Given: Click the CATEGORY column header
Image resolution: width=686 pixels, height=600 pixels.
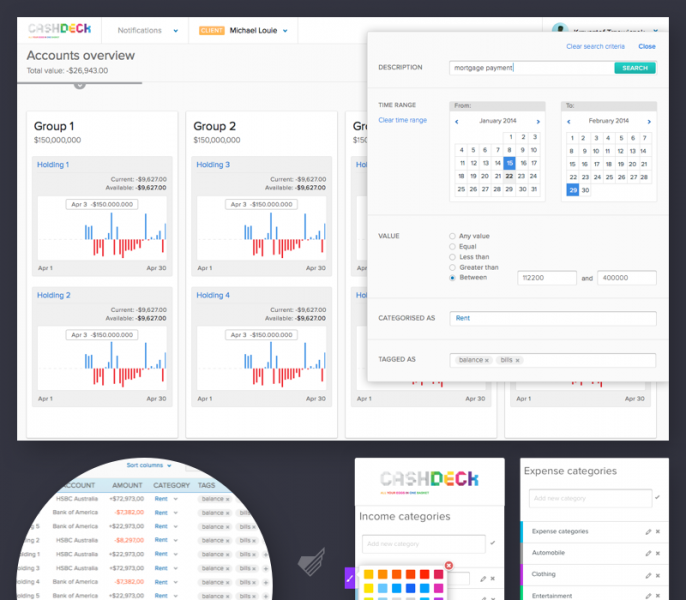Looking at the screenshot, I should tap(172, 485).
